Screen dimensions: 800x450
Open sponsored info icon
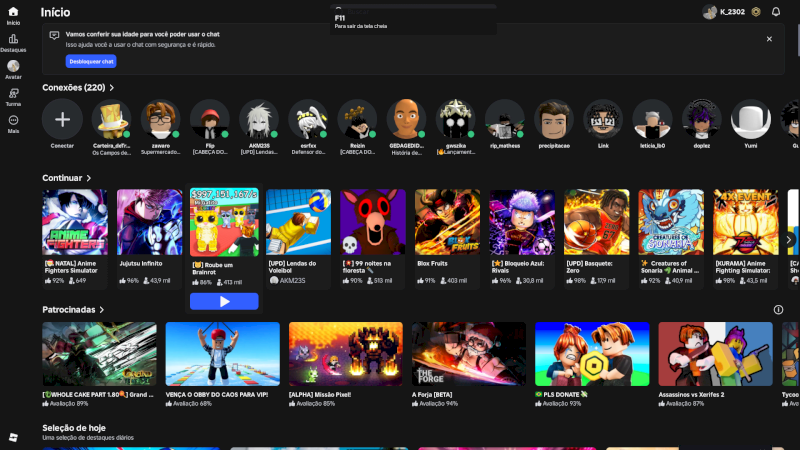pos(778,309)
